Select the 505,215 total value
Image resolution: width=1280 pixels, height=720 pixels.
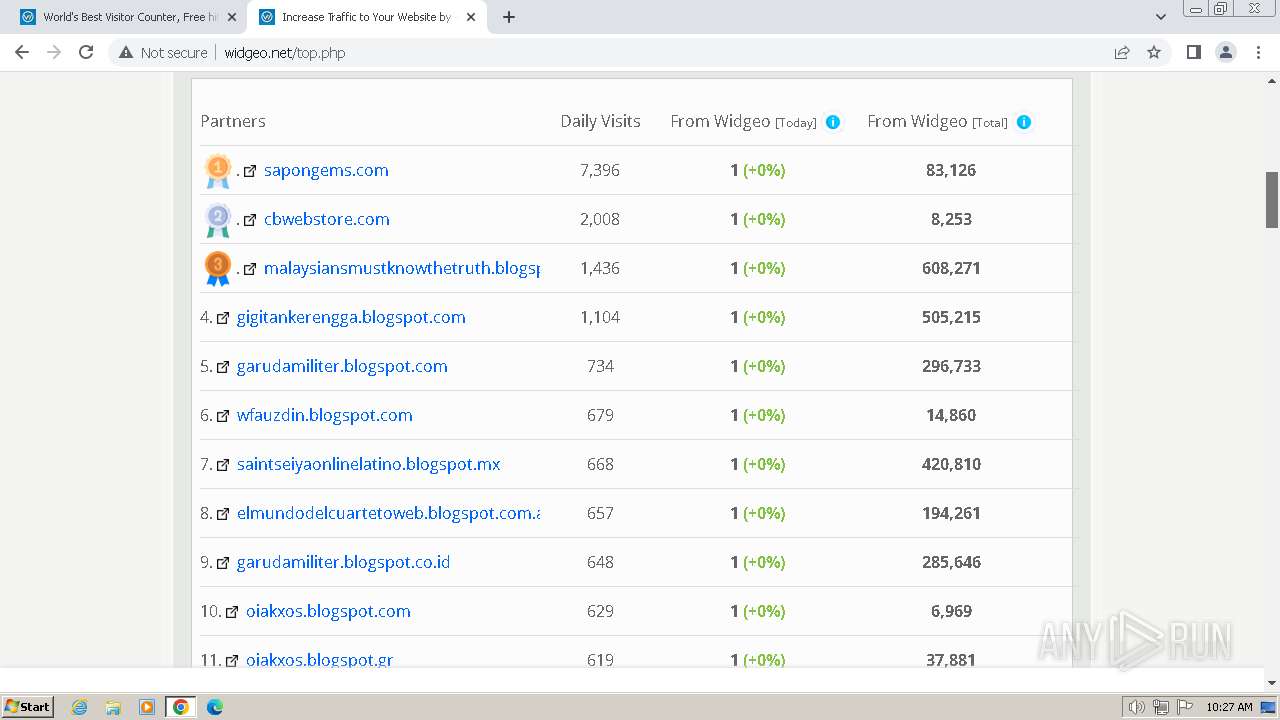[x=951, y=318]
